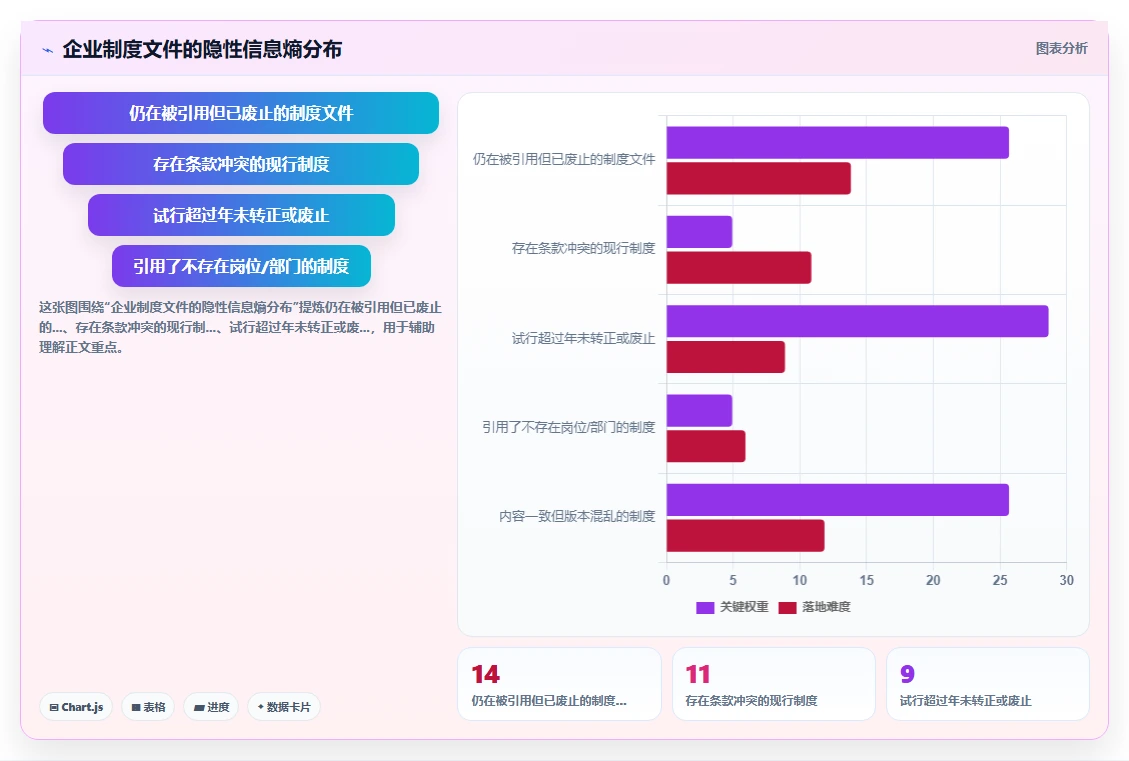This screenshot has width=1129, height=761.
Task: Toggle the 关键权重 legend swatch
Action: coord(705,608)
